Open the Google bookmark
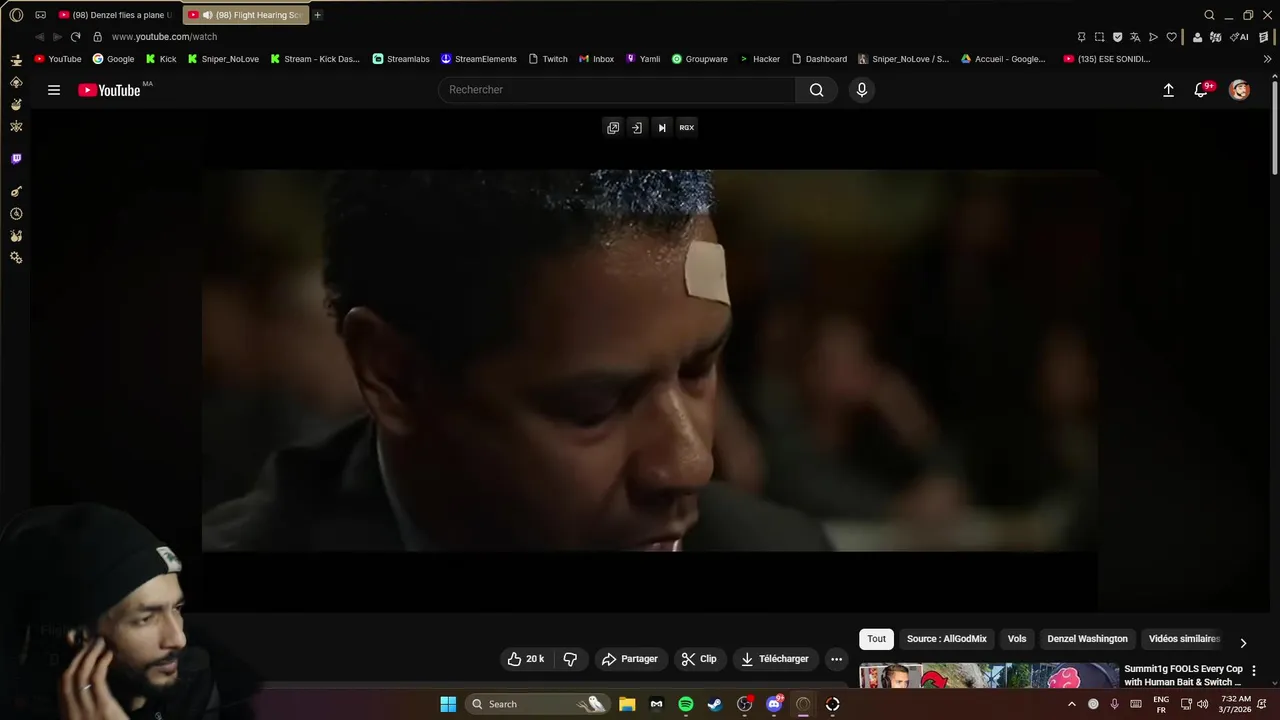 [x=113, y=59]
